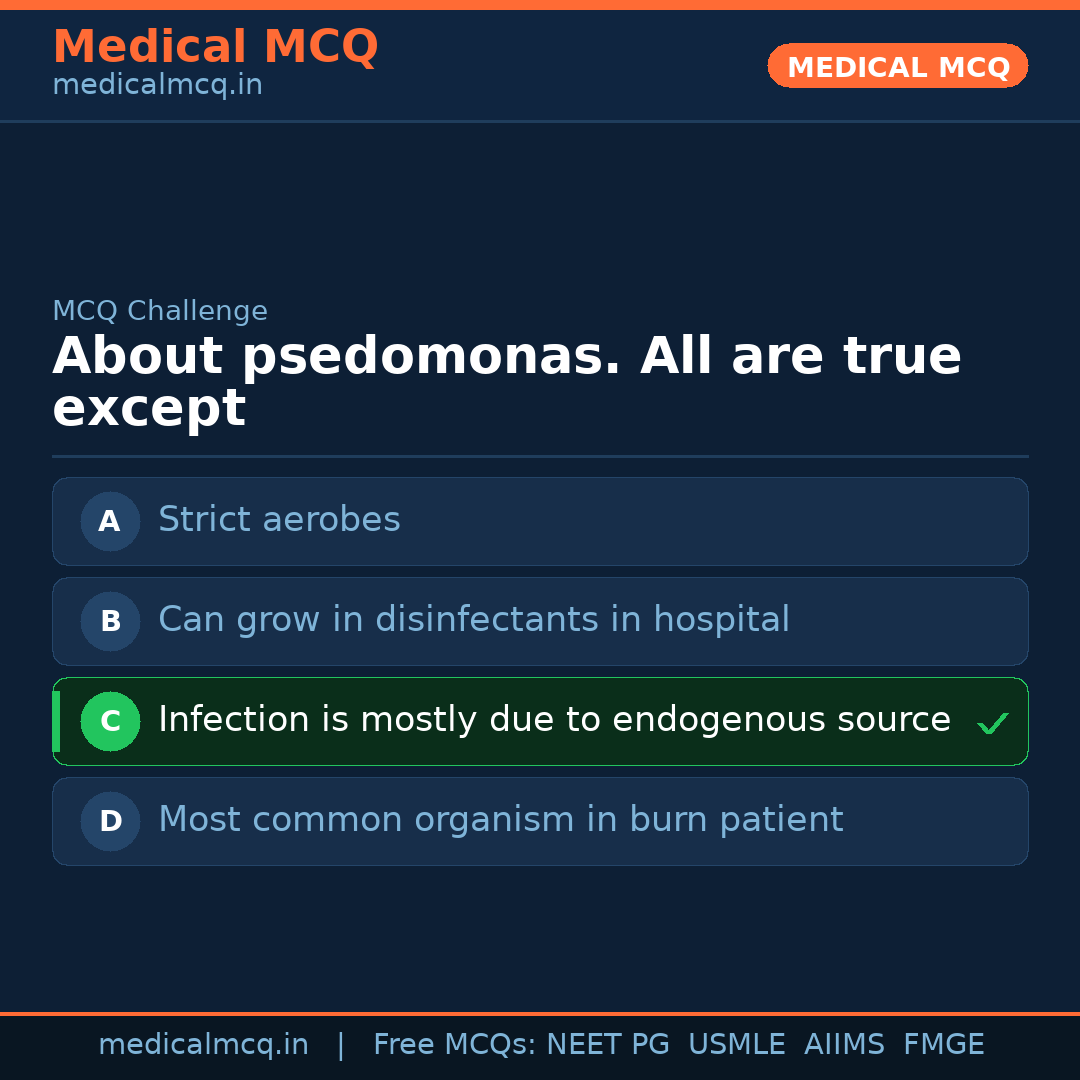Click the green checkmark icon on option C
Image resolution: width=1080 pixels, height=1080 pixels.
click(992, 723)
